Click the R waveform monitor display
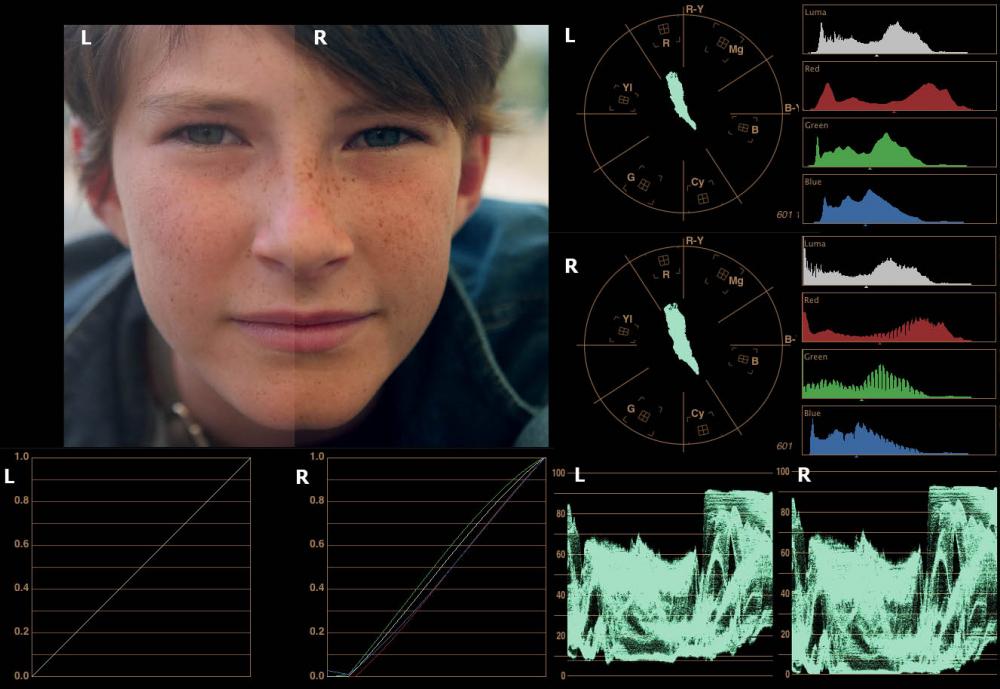This screenshot has width=1000, height=689. [x=893, y=580]
